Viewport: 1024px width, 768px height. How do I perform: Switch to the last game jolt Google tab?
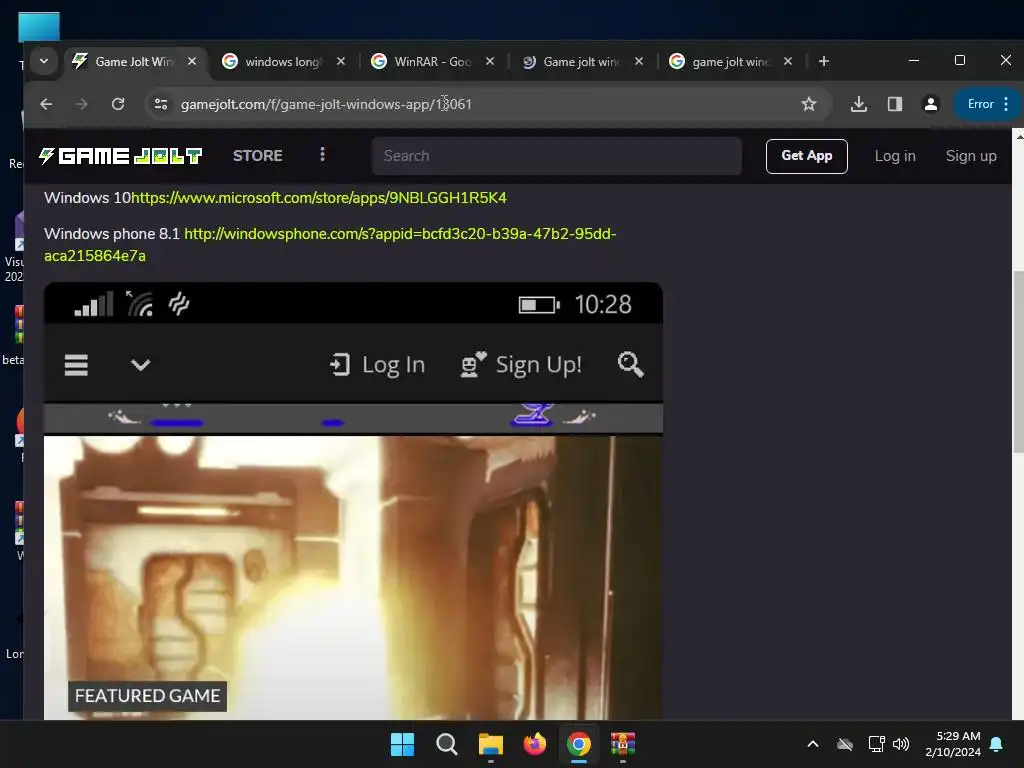[730, 61]
